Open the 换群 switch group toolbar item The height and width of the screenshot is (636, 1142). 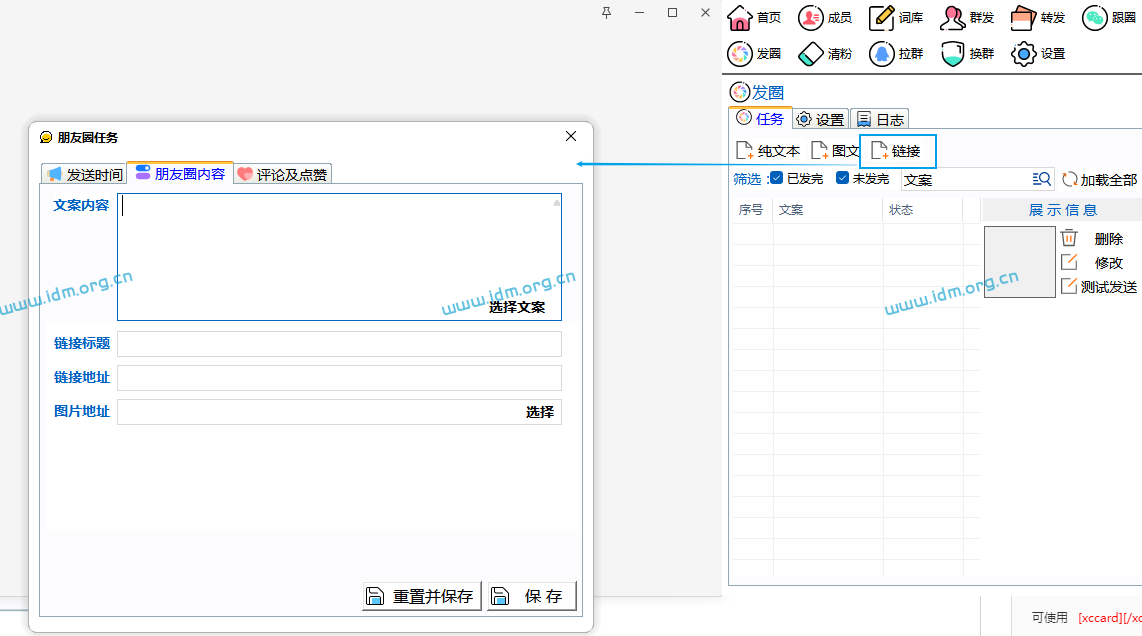coord(967,53)
